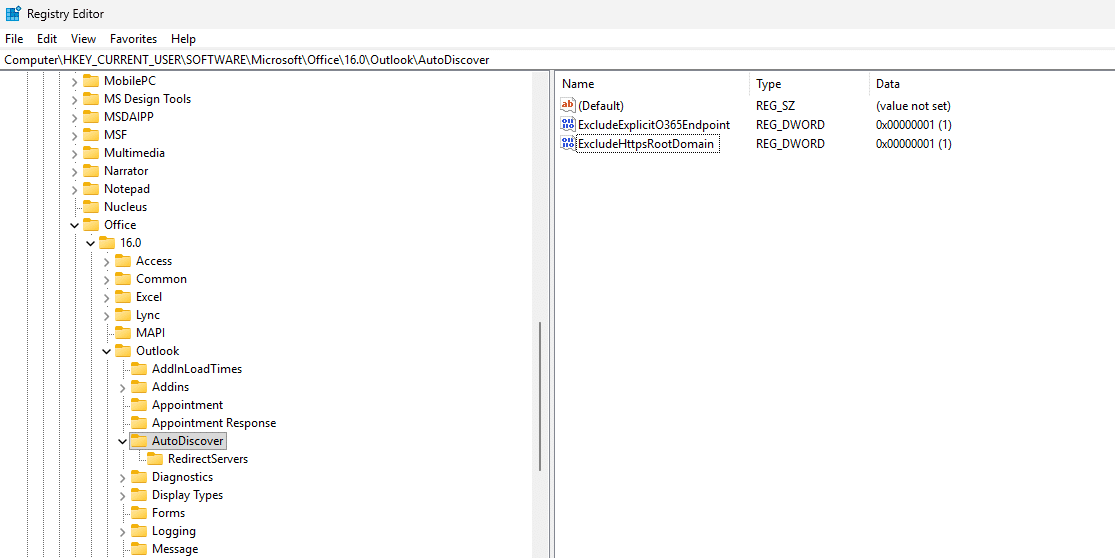Select the Logging key label

174,532
